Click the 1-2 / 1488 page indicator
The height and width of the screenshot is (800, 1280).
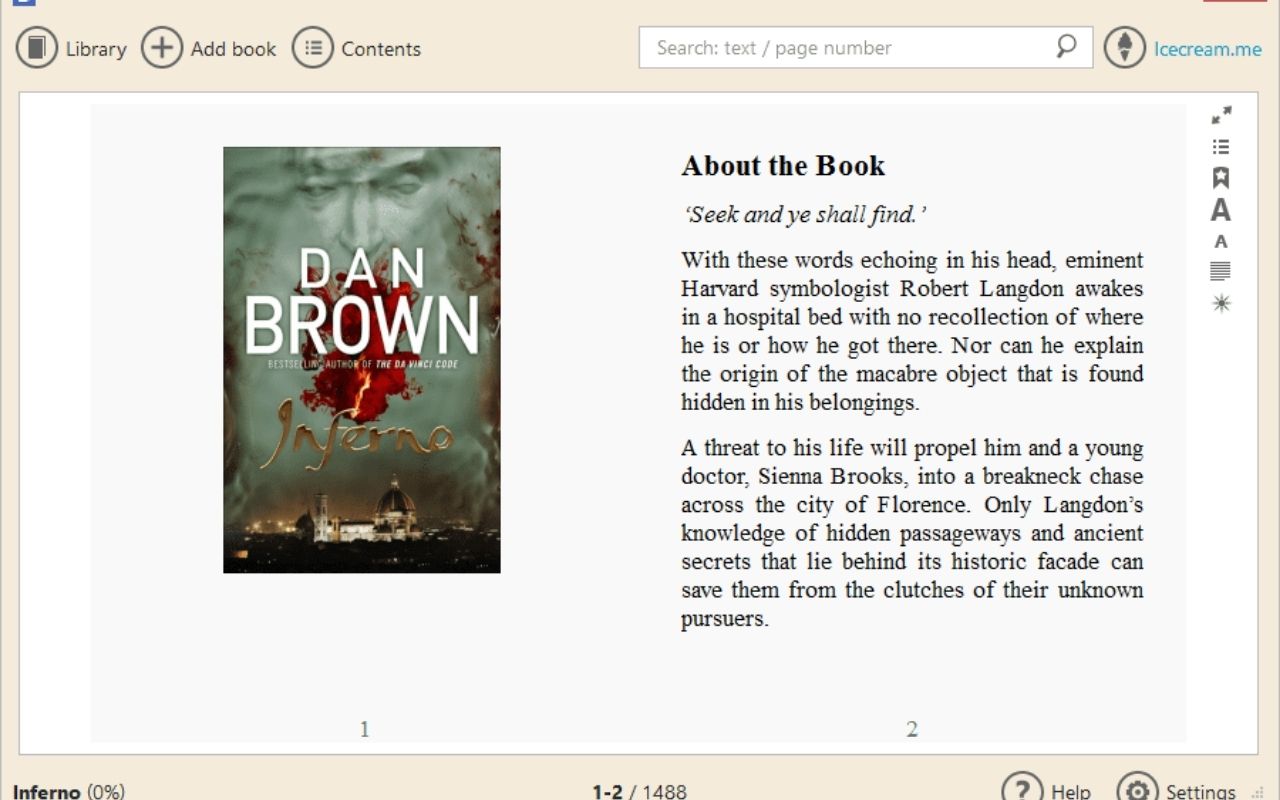[x=640, y=791]
